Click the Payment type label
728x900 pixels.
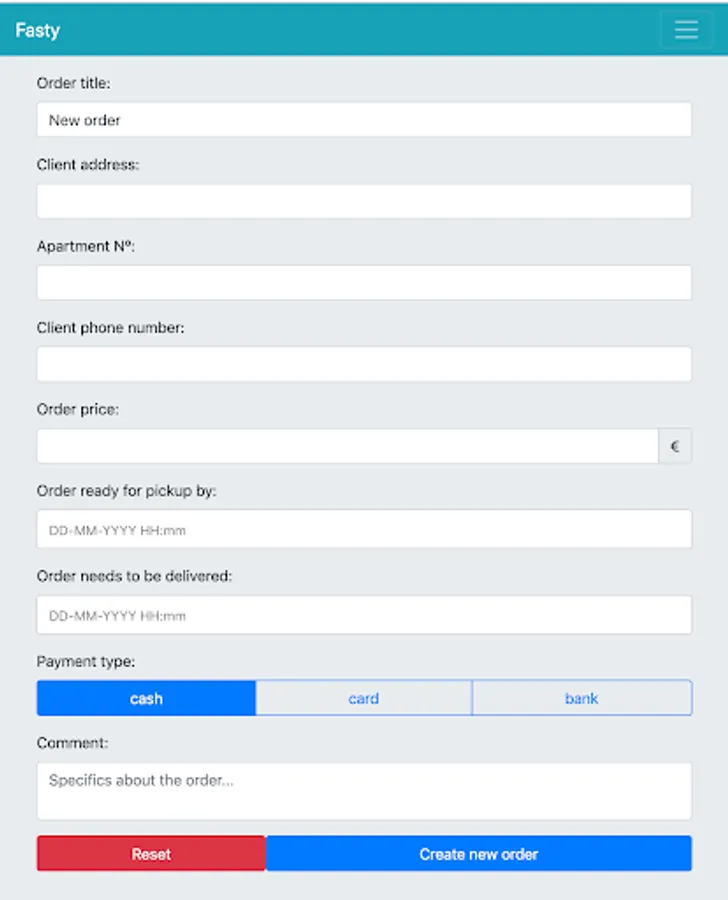86,661
